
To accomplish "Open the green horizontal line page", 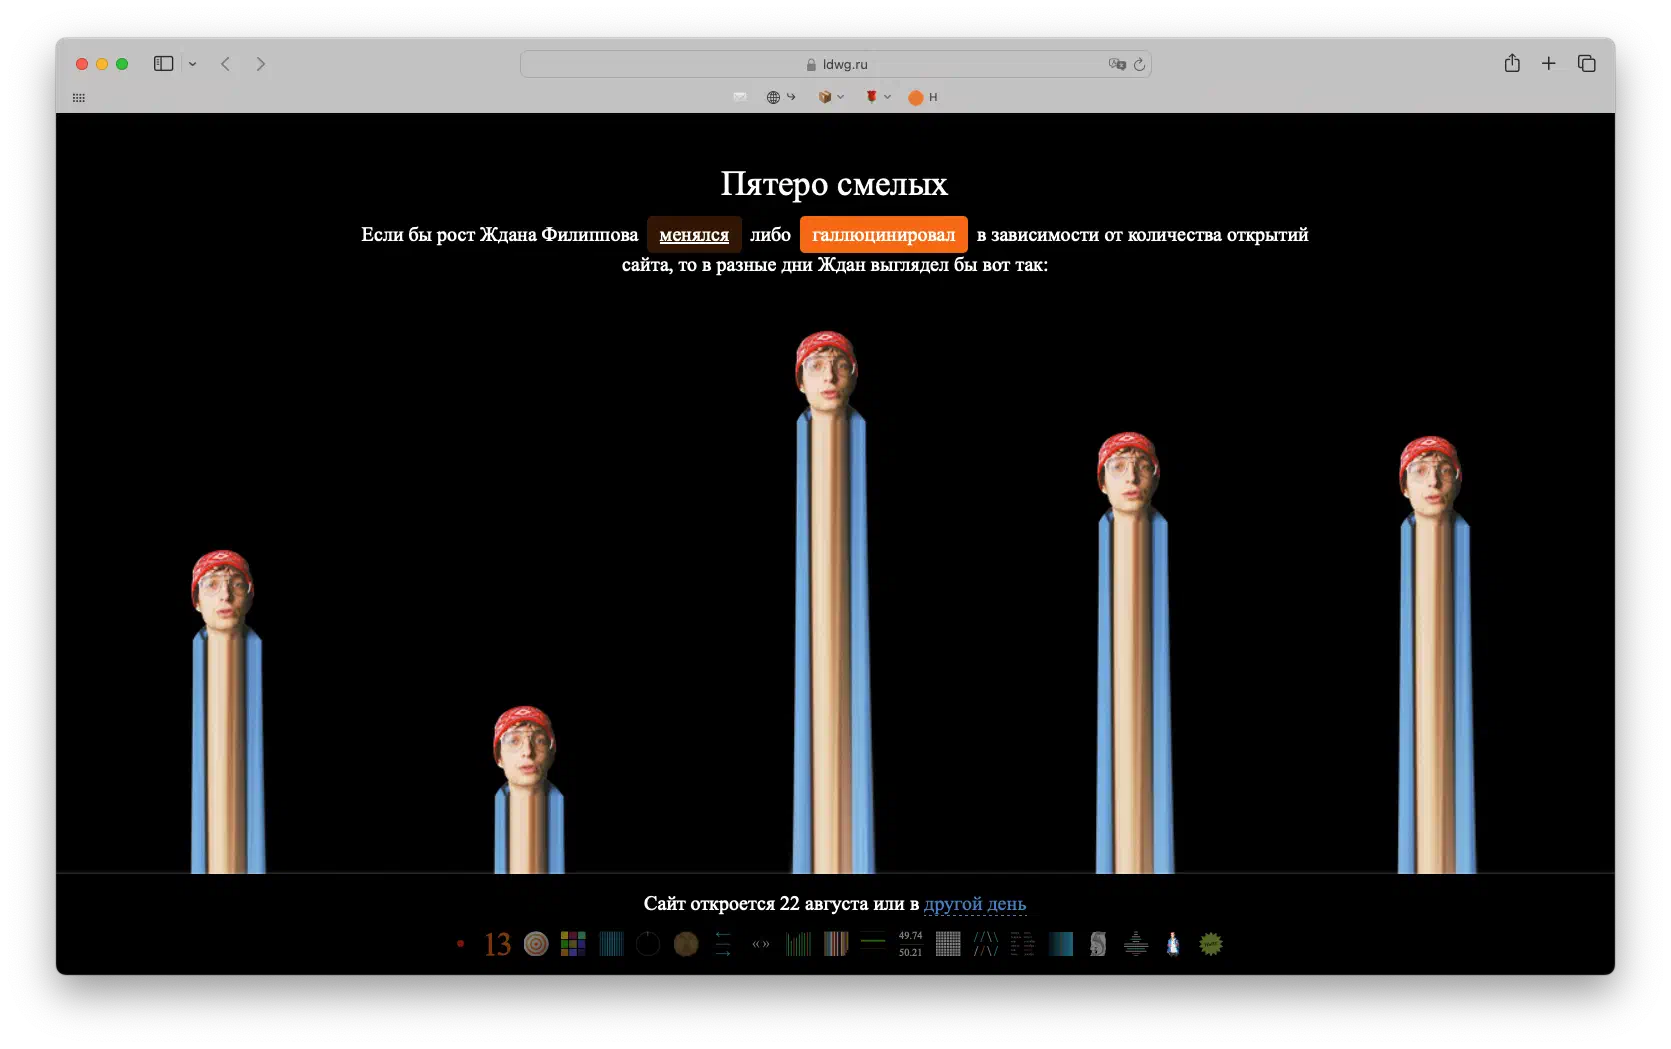I will click(873, 942).
